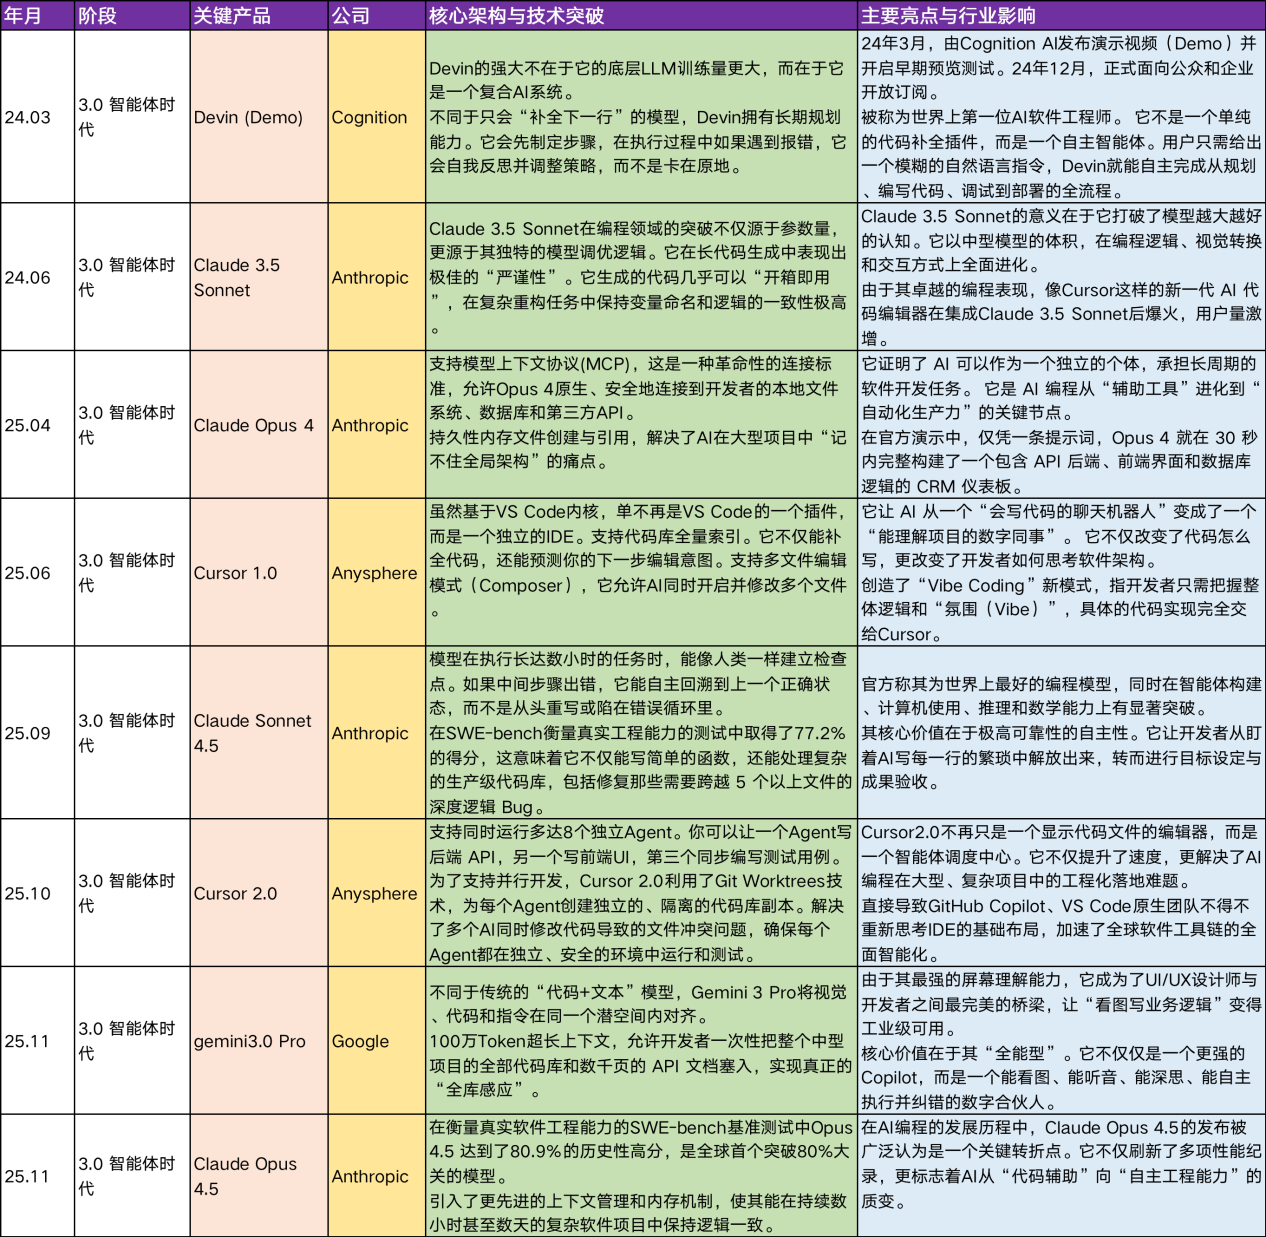1266x1237 pixels.
Task: Select the date cell "25.04"
Action: coord(37,425)
